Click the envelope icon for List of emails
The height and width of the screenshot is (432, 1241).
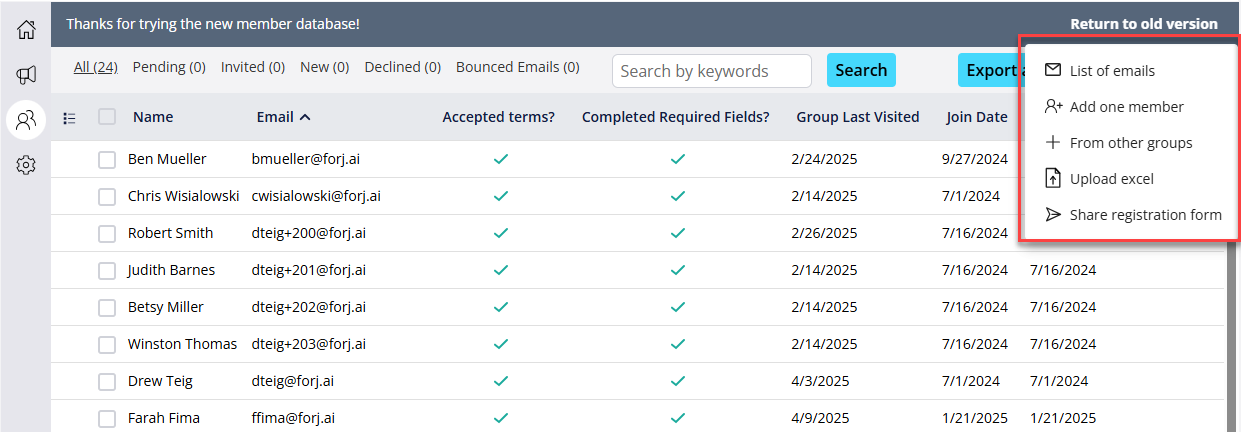(1052, 70)
